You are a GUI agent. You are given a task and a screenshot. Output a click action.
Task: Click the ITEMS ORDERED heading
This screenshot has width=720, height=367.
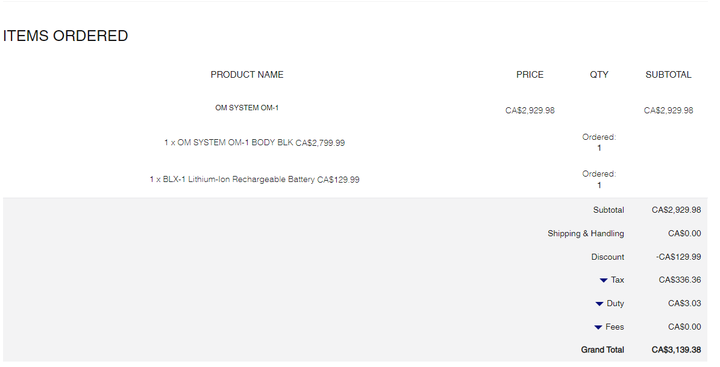[65, 36]
